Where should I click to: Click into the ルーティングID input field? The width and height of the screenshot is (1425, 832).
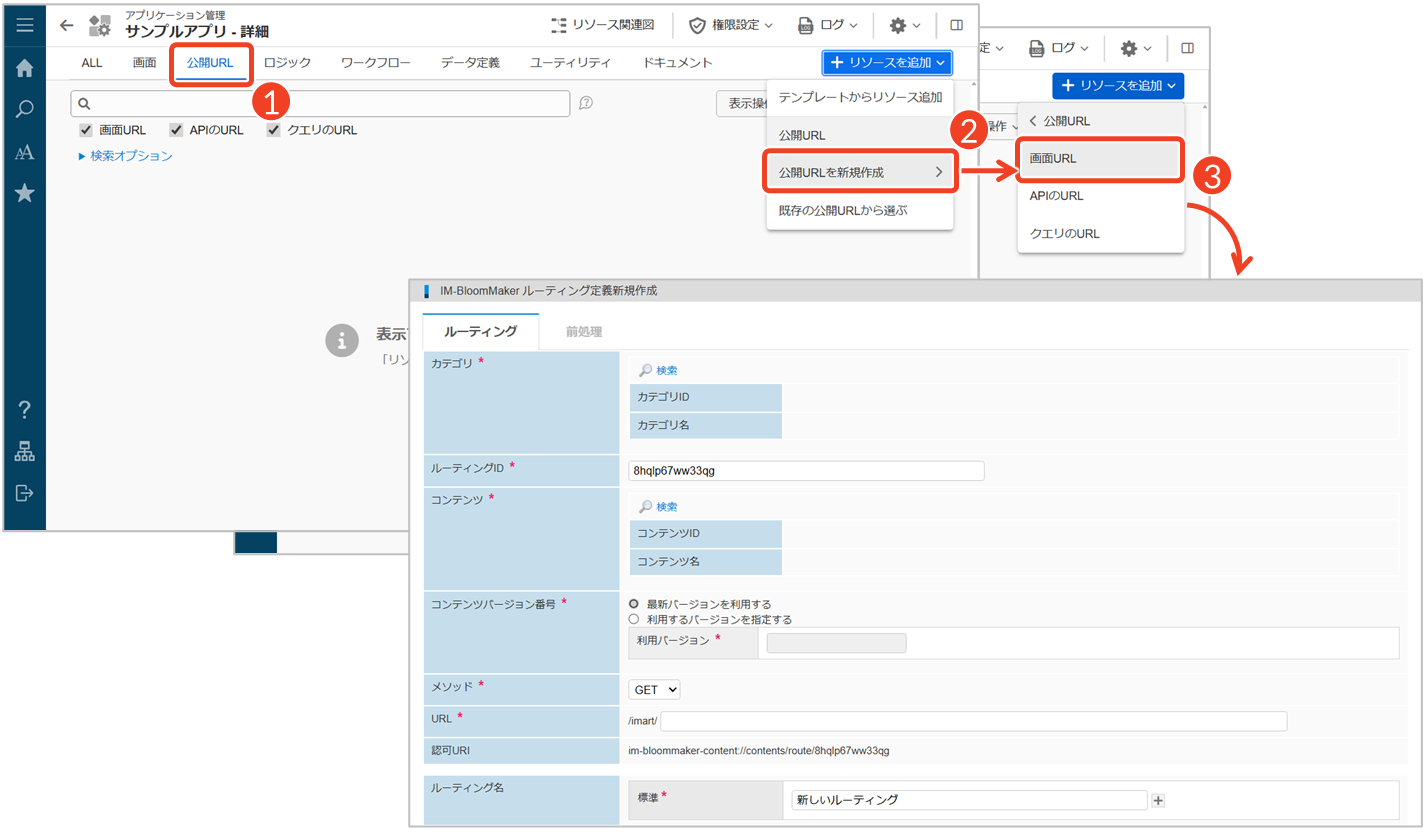806,470
